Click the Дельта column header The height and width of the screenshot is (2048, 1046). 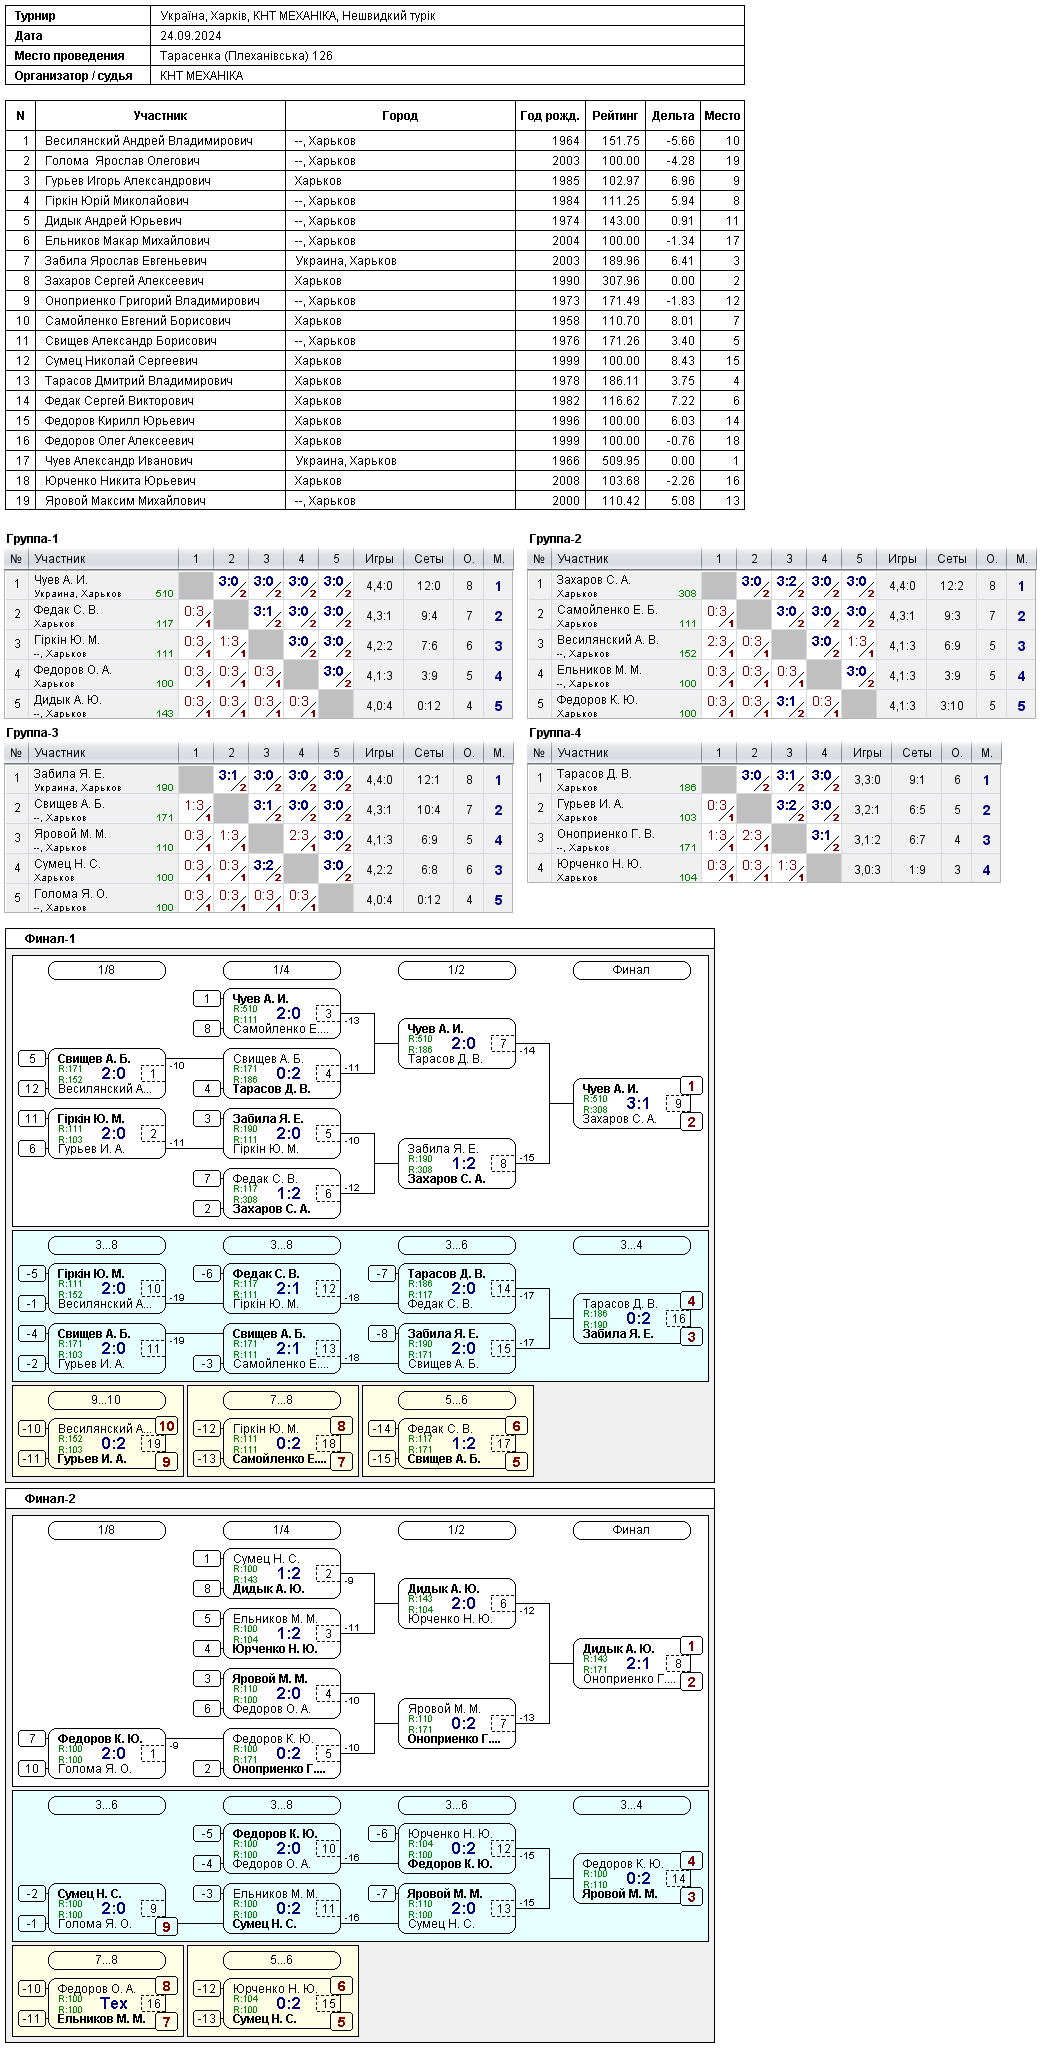click(x=673, y=116)
